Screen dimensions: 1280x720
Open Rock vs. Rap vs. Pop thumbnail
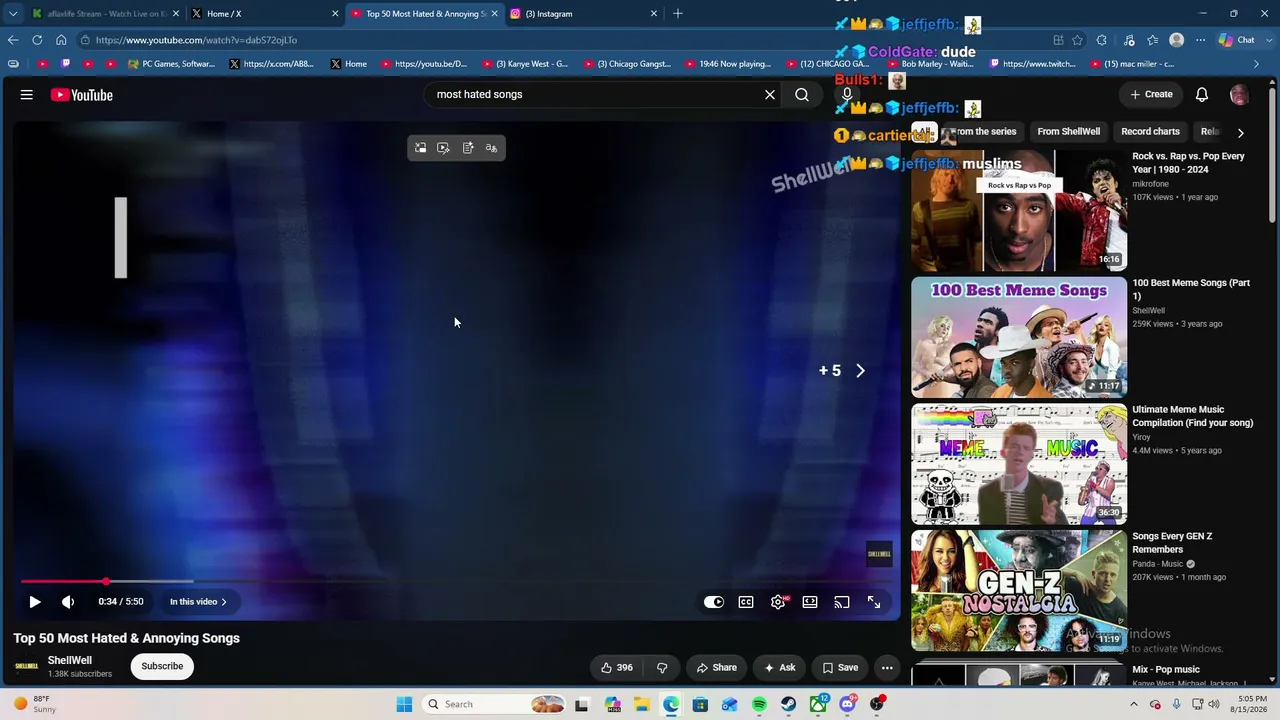[1019, 211]
